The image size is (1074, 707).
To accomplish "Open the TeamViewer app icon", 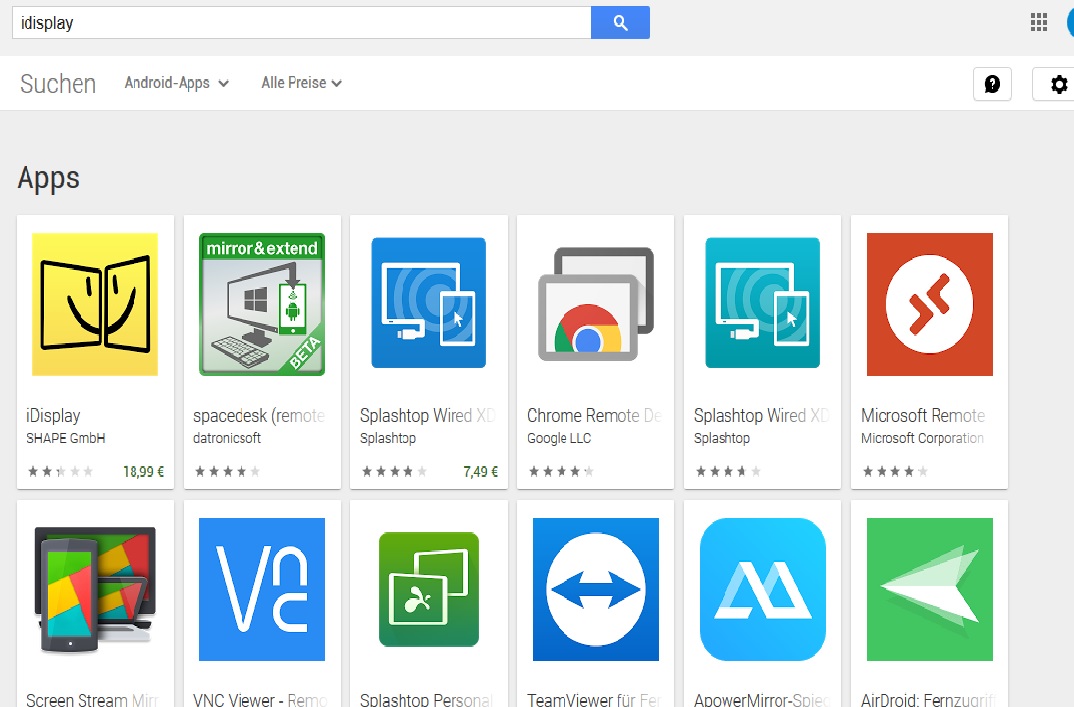I will point(596,589).
